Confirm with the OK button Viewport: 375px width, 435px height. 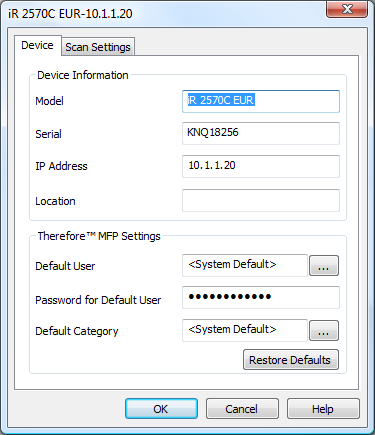point(161,409)
